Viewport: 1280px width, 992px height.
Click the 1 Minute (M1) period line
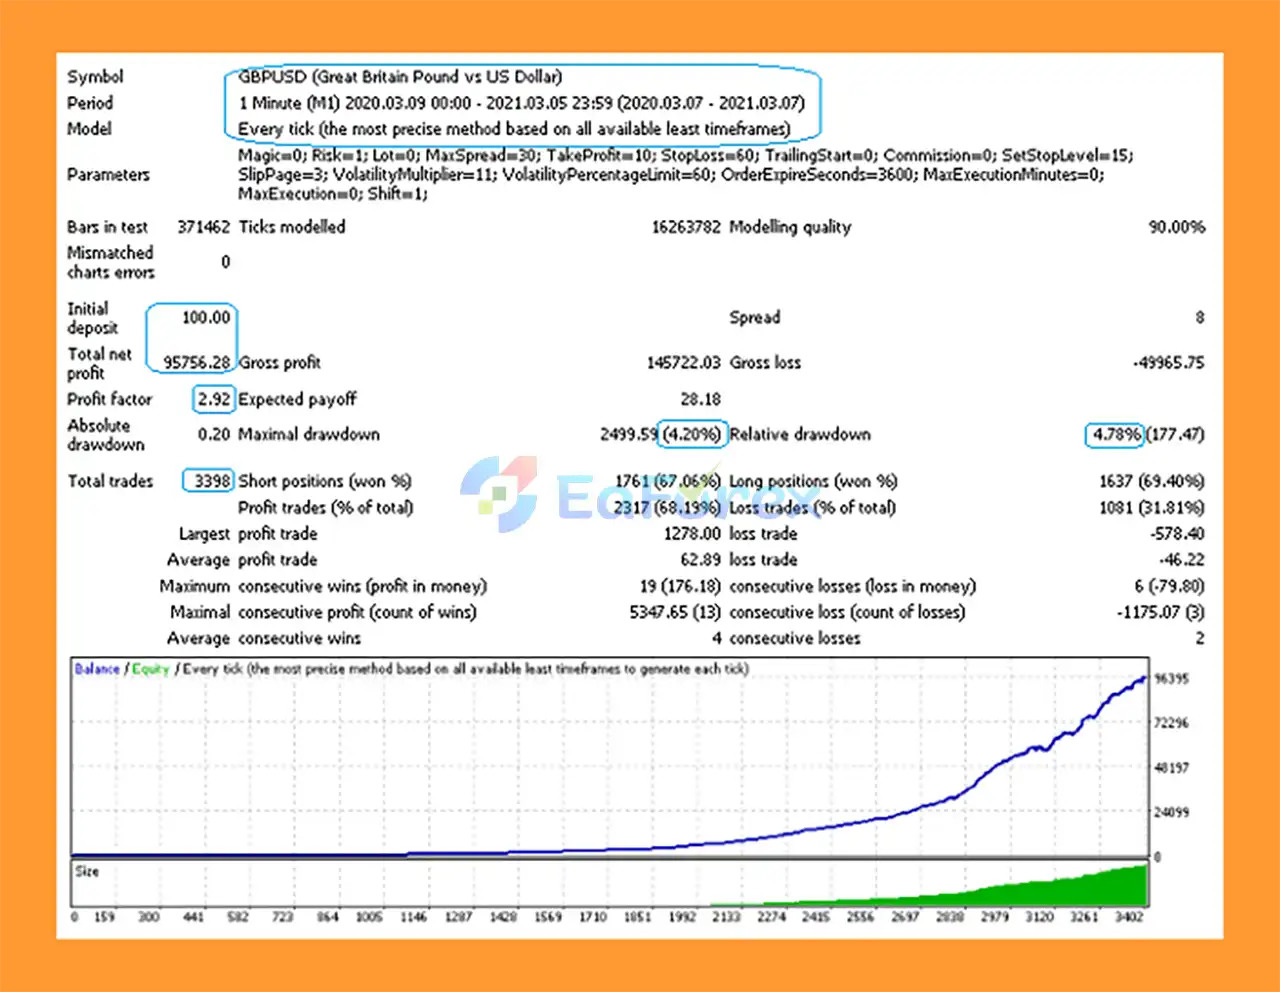(520, 103)
